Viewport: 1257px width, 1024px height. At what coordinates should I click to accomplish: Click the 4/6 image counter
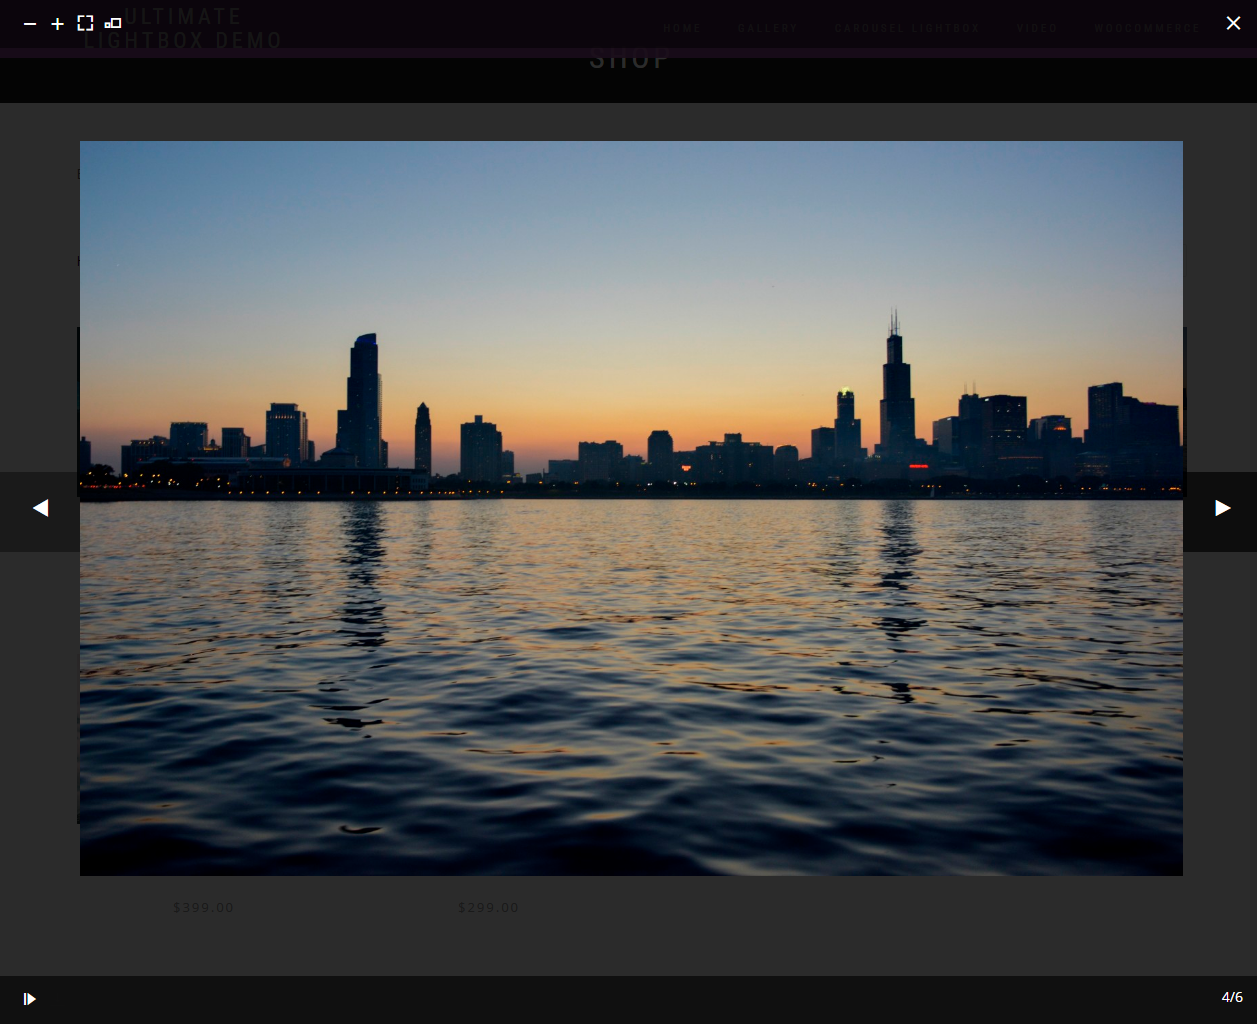pos(1232,997)
